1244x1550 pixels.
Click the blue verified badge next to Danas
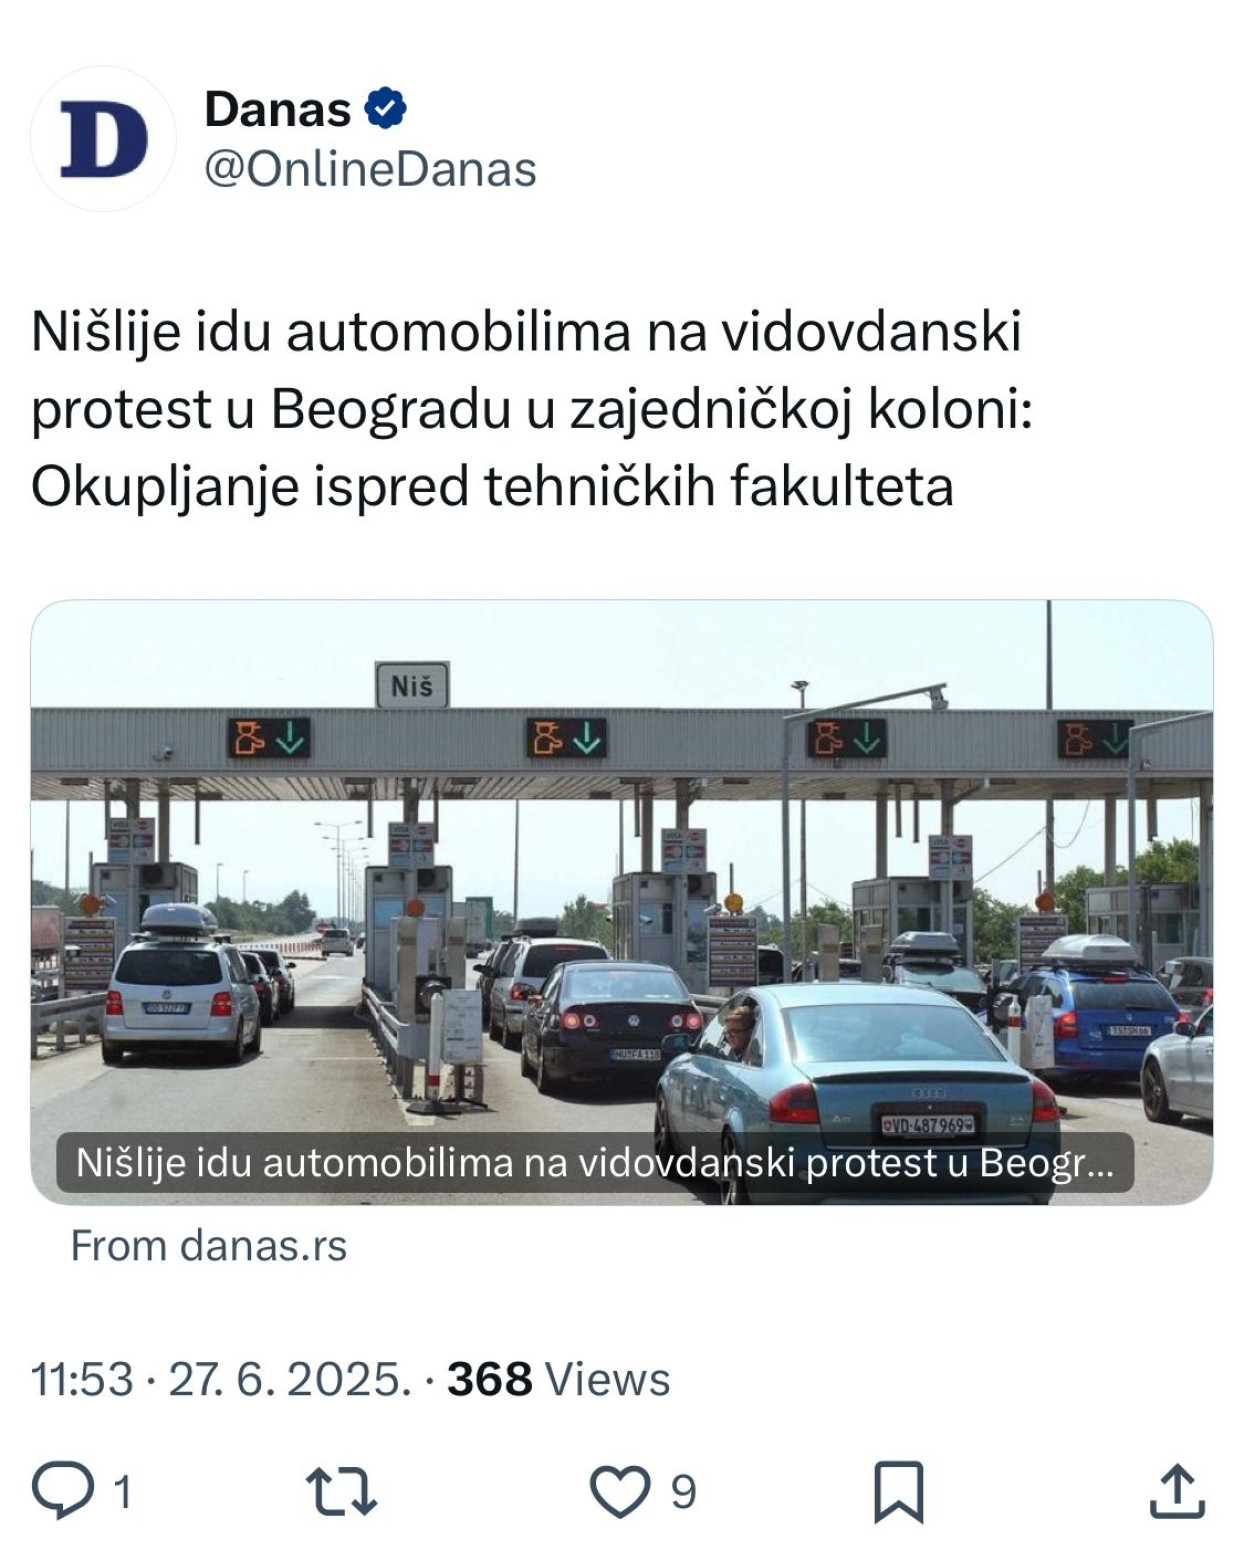385,108
